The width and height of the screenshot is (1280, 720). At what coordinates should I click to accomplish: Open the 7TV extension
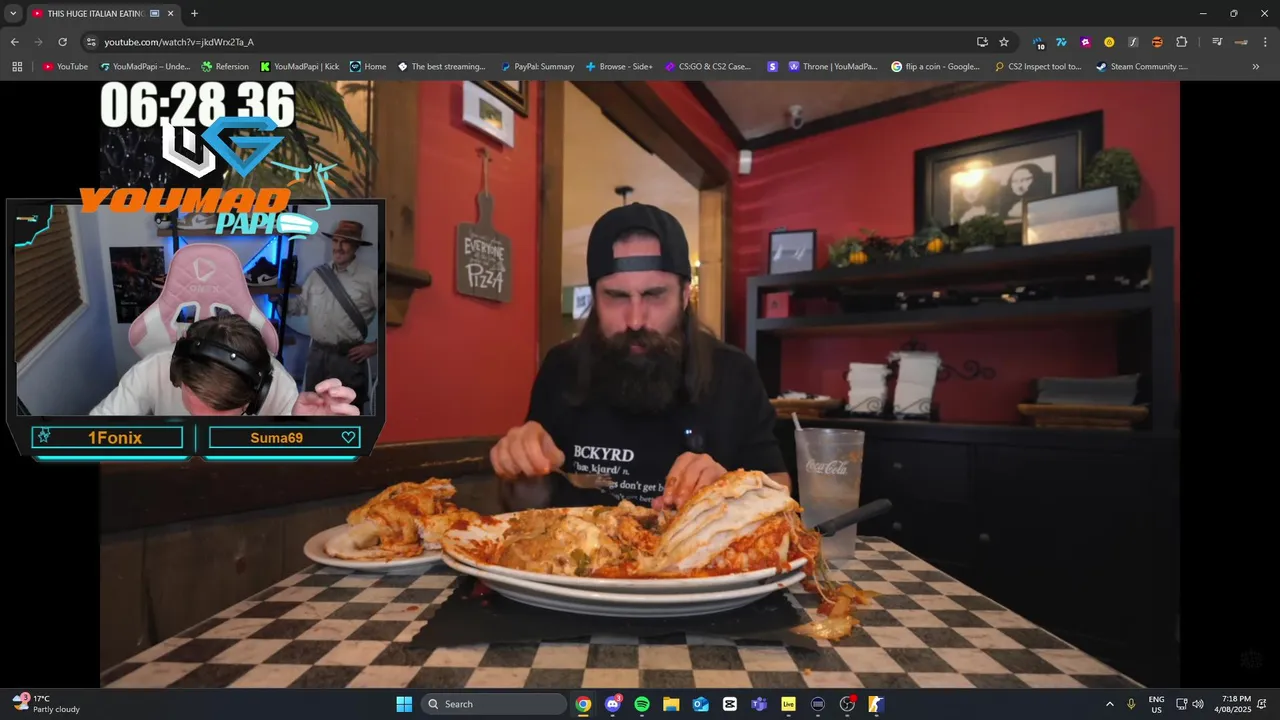point(1061,42)
